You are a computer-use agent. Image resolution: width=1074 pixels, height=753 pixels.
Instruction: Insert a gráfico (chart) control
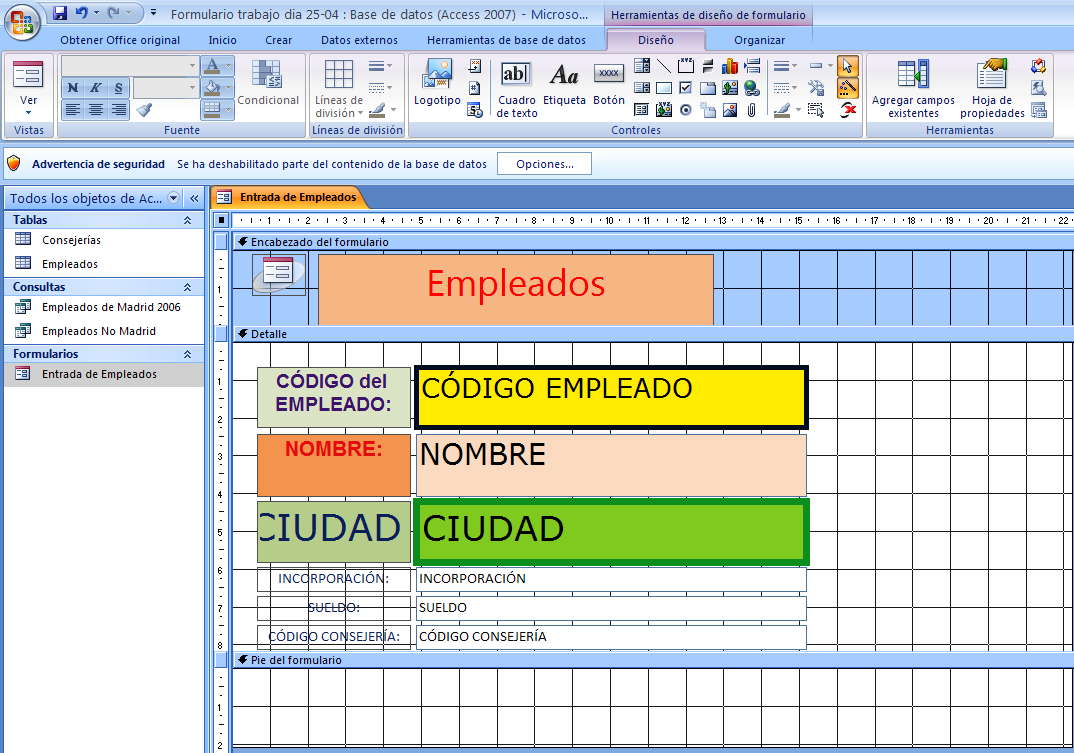pyautogui.click(x=730, y=66)
